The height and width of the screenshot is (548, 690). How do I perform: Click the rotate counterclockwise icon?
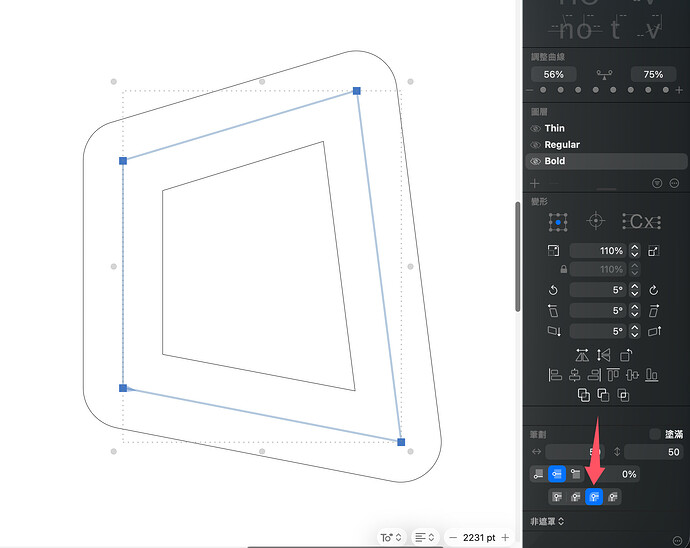[553, 290]
